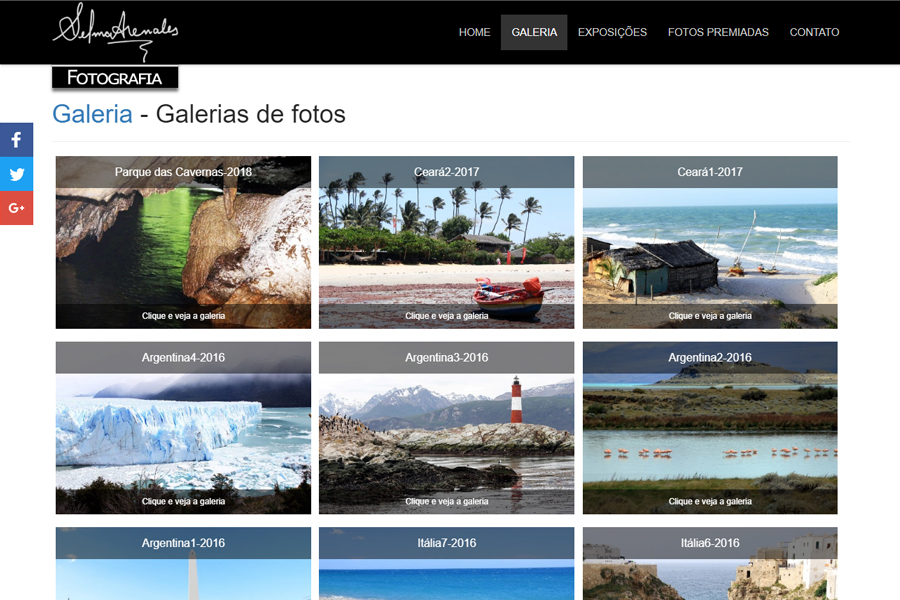
Task: Select the GALERIA navigation tab
Action: point(534,32)
